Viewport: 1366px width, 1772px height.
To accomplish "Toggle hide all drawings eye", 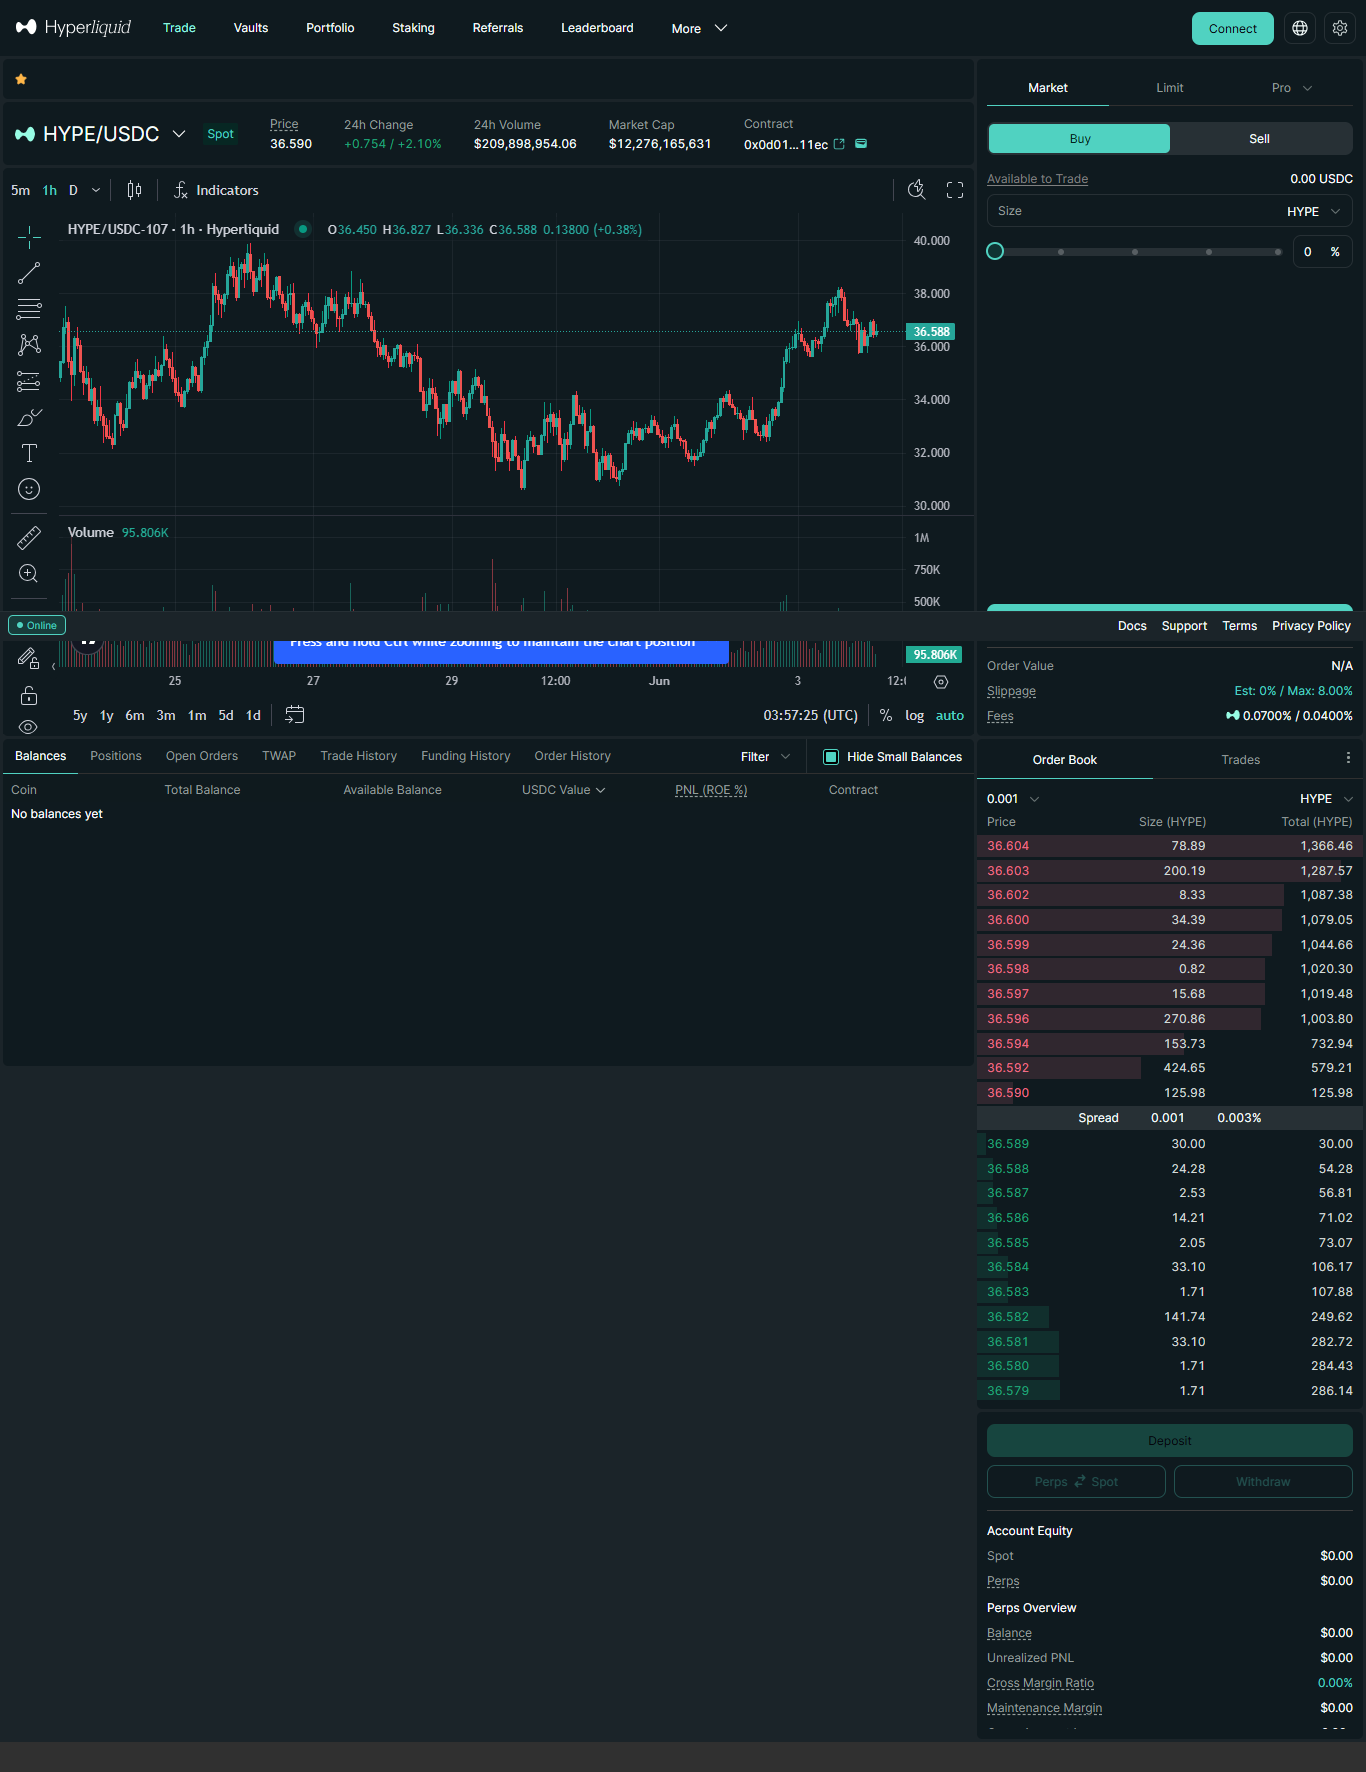I will click(x=29, y=727).
